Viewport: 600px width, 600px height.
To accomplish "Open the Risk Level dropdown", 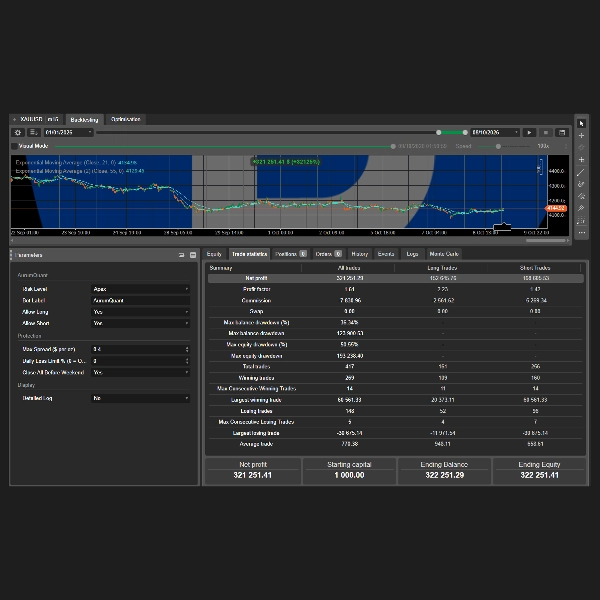I will (x=140, y=289).
